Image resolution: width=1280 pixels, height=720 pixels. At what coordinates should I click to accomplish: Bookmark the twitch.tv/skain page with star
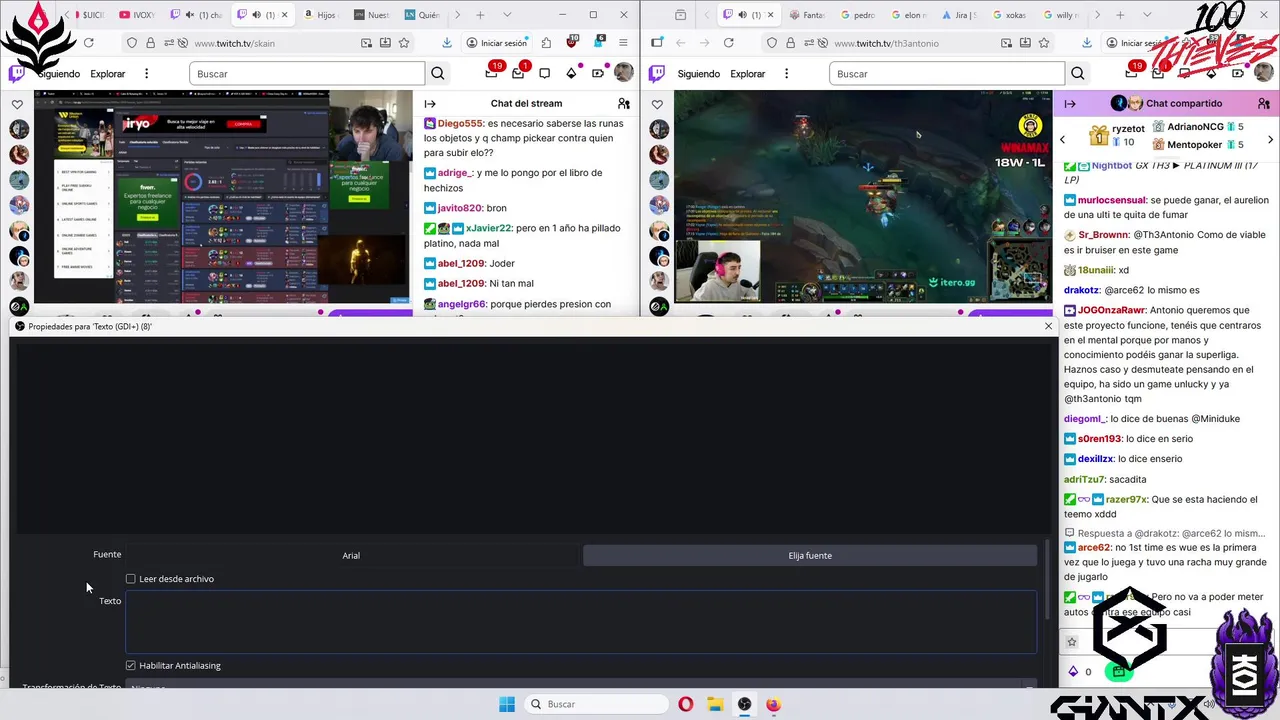coord(404,43)
